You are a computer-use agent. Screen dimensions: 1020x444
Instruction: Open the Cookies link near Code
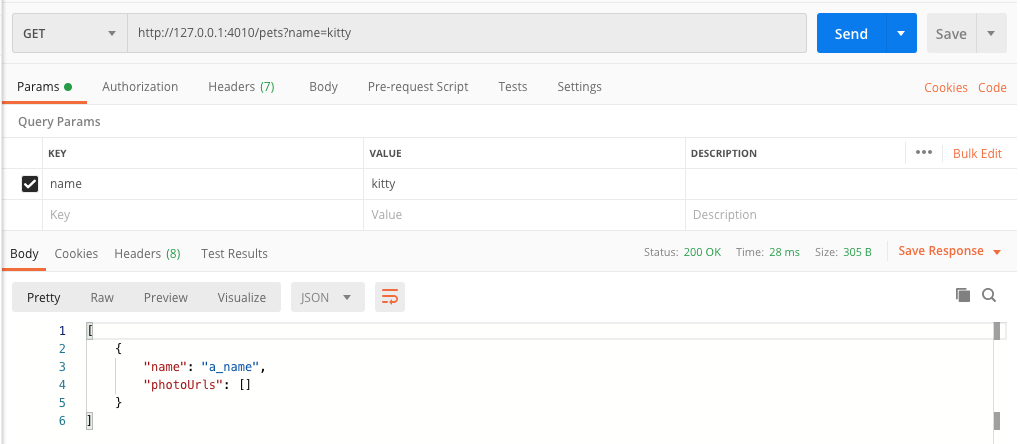945,87
